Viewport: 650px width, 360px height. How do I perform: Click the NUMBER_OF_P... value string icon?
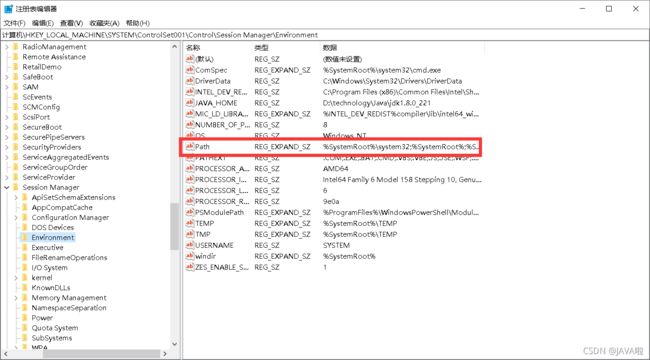190,125
